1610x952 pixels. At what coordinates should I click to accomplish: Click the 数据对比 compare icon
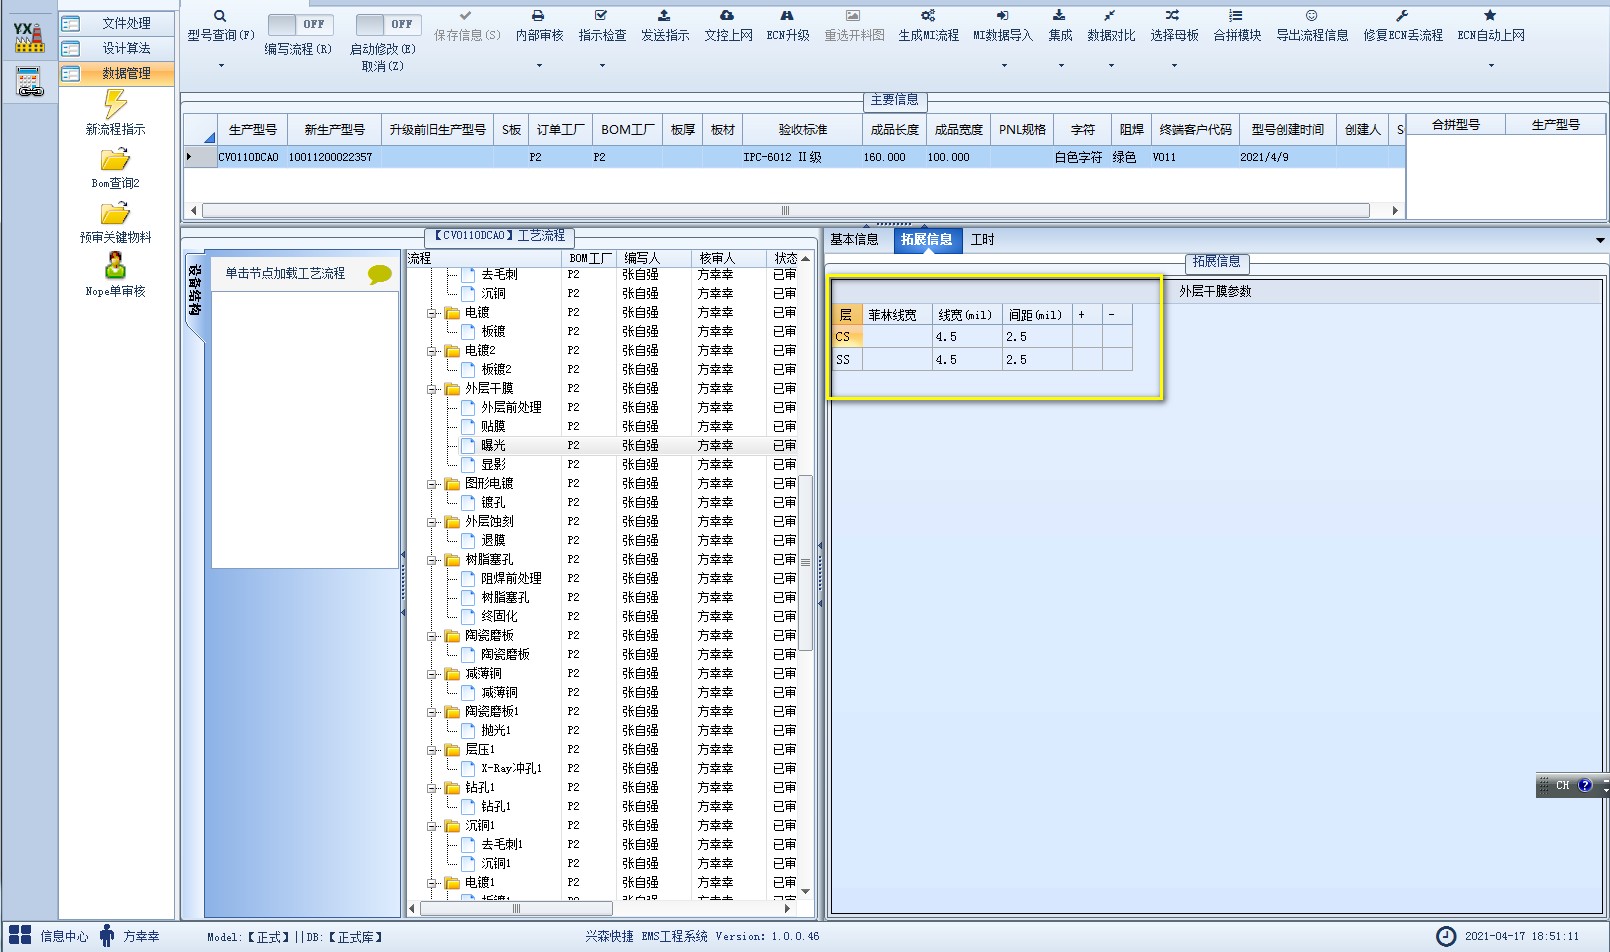1110,16
